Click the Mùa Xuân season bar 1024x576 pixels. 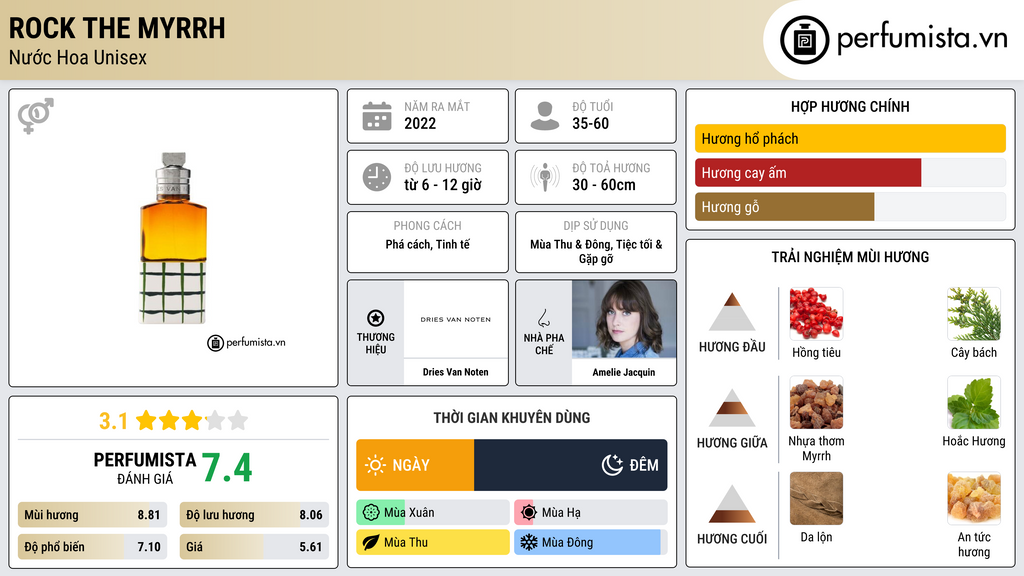click(x=433, y=513)
